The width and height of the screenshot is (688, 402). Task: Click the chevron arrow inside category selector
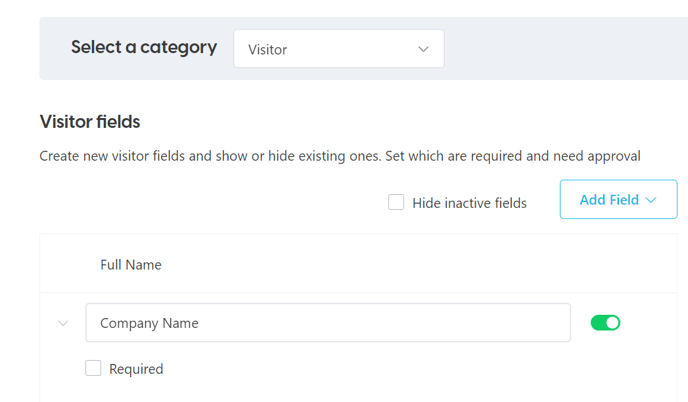423,49
